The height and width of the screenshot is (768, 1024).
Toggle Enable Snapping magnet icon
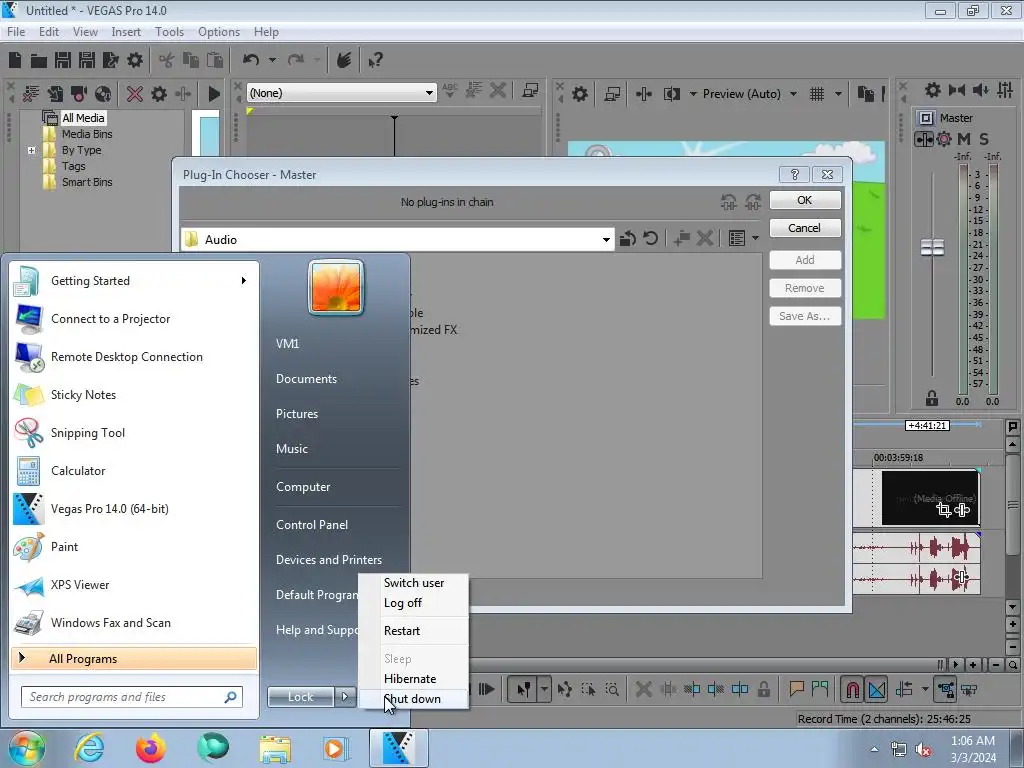(852, 690)
